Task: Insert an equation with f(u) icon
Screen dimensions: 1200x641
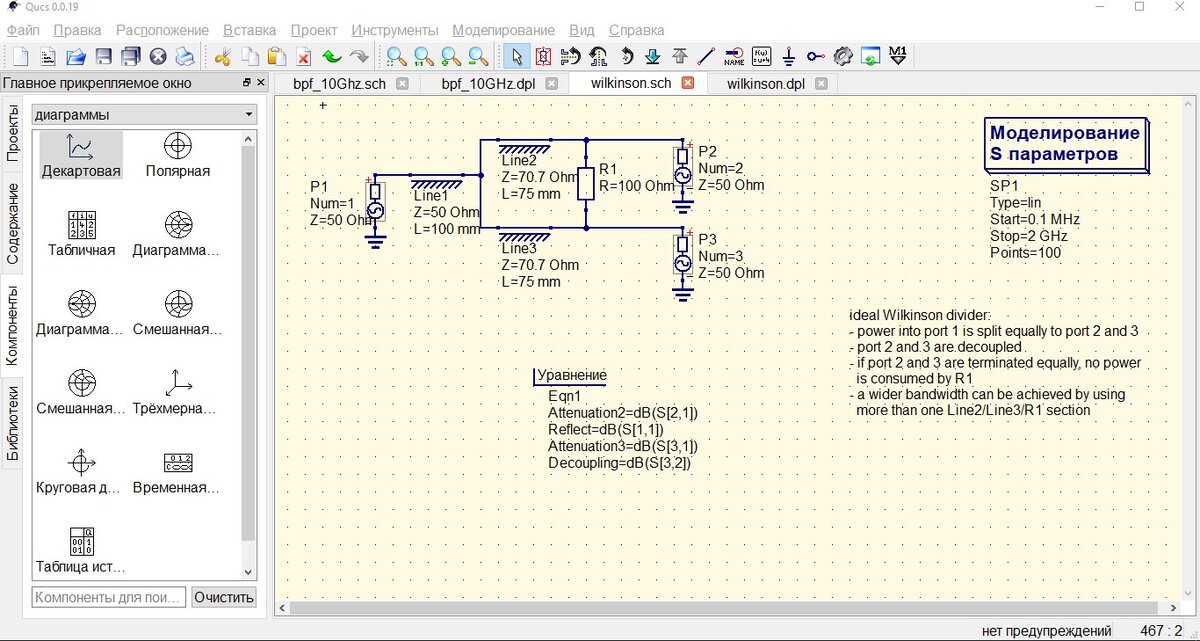Action: click(762, 56)
